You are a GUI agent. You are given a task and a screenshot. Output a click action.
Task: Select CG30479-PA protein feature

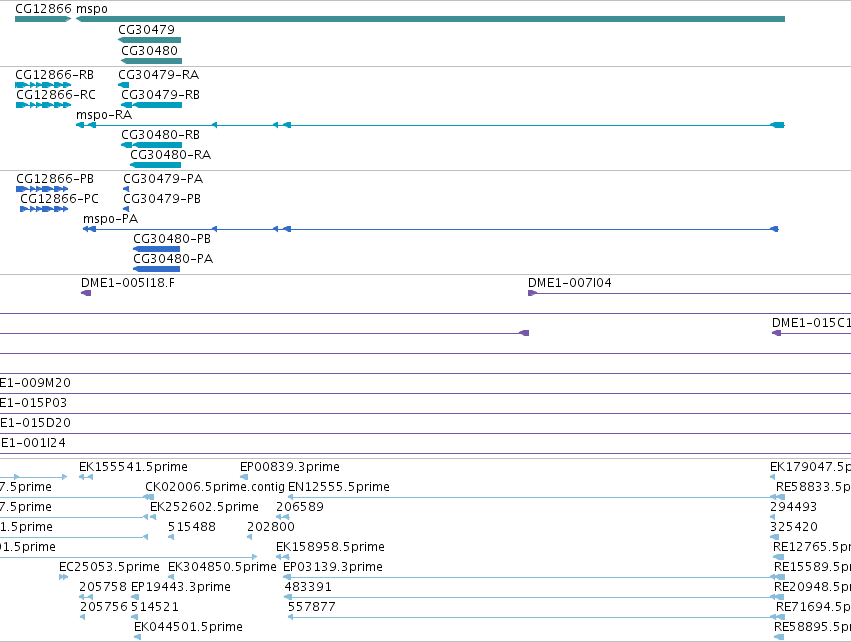(126, 189)
